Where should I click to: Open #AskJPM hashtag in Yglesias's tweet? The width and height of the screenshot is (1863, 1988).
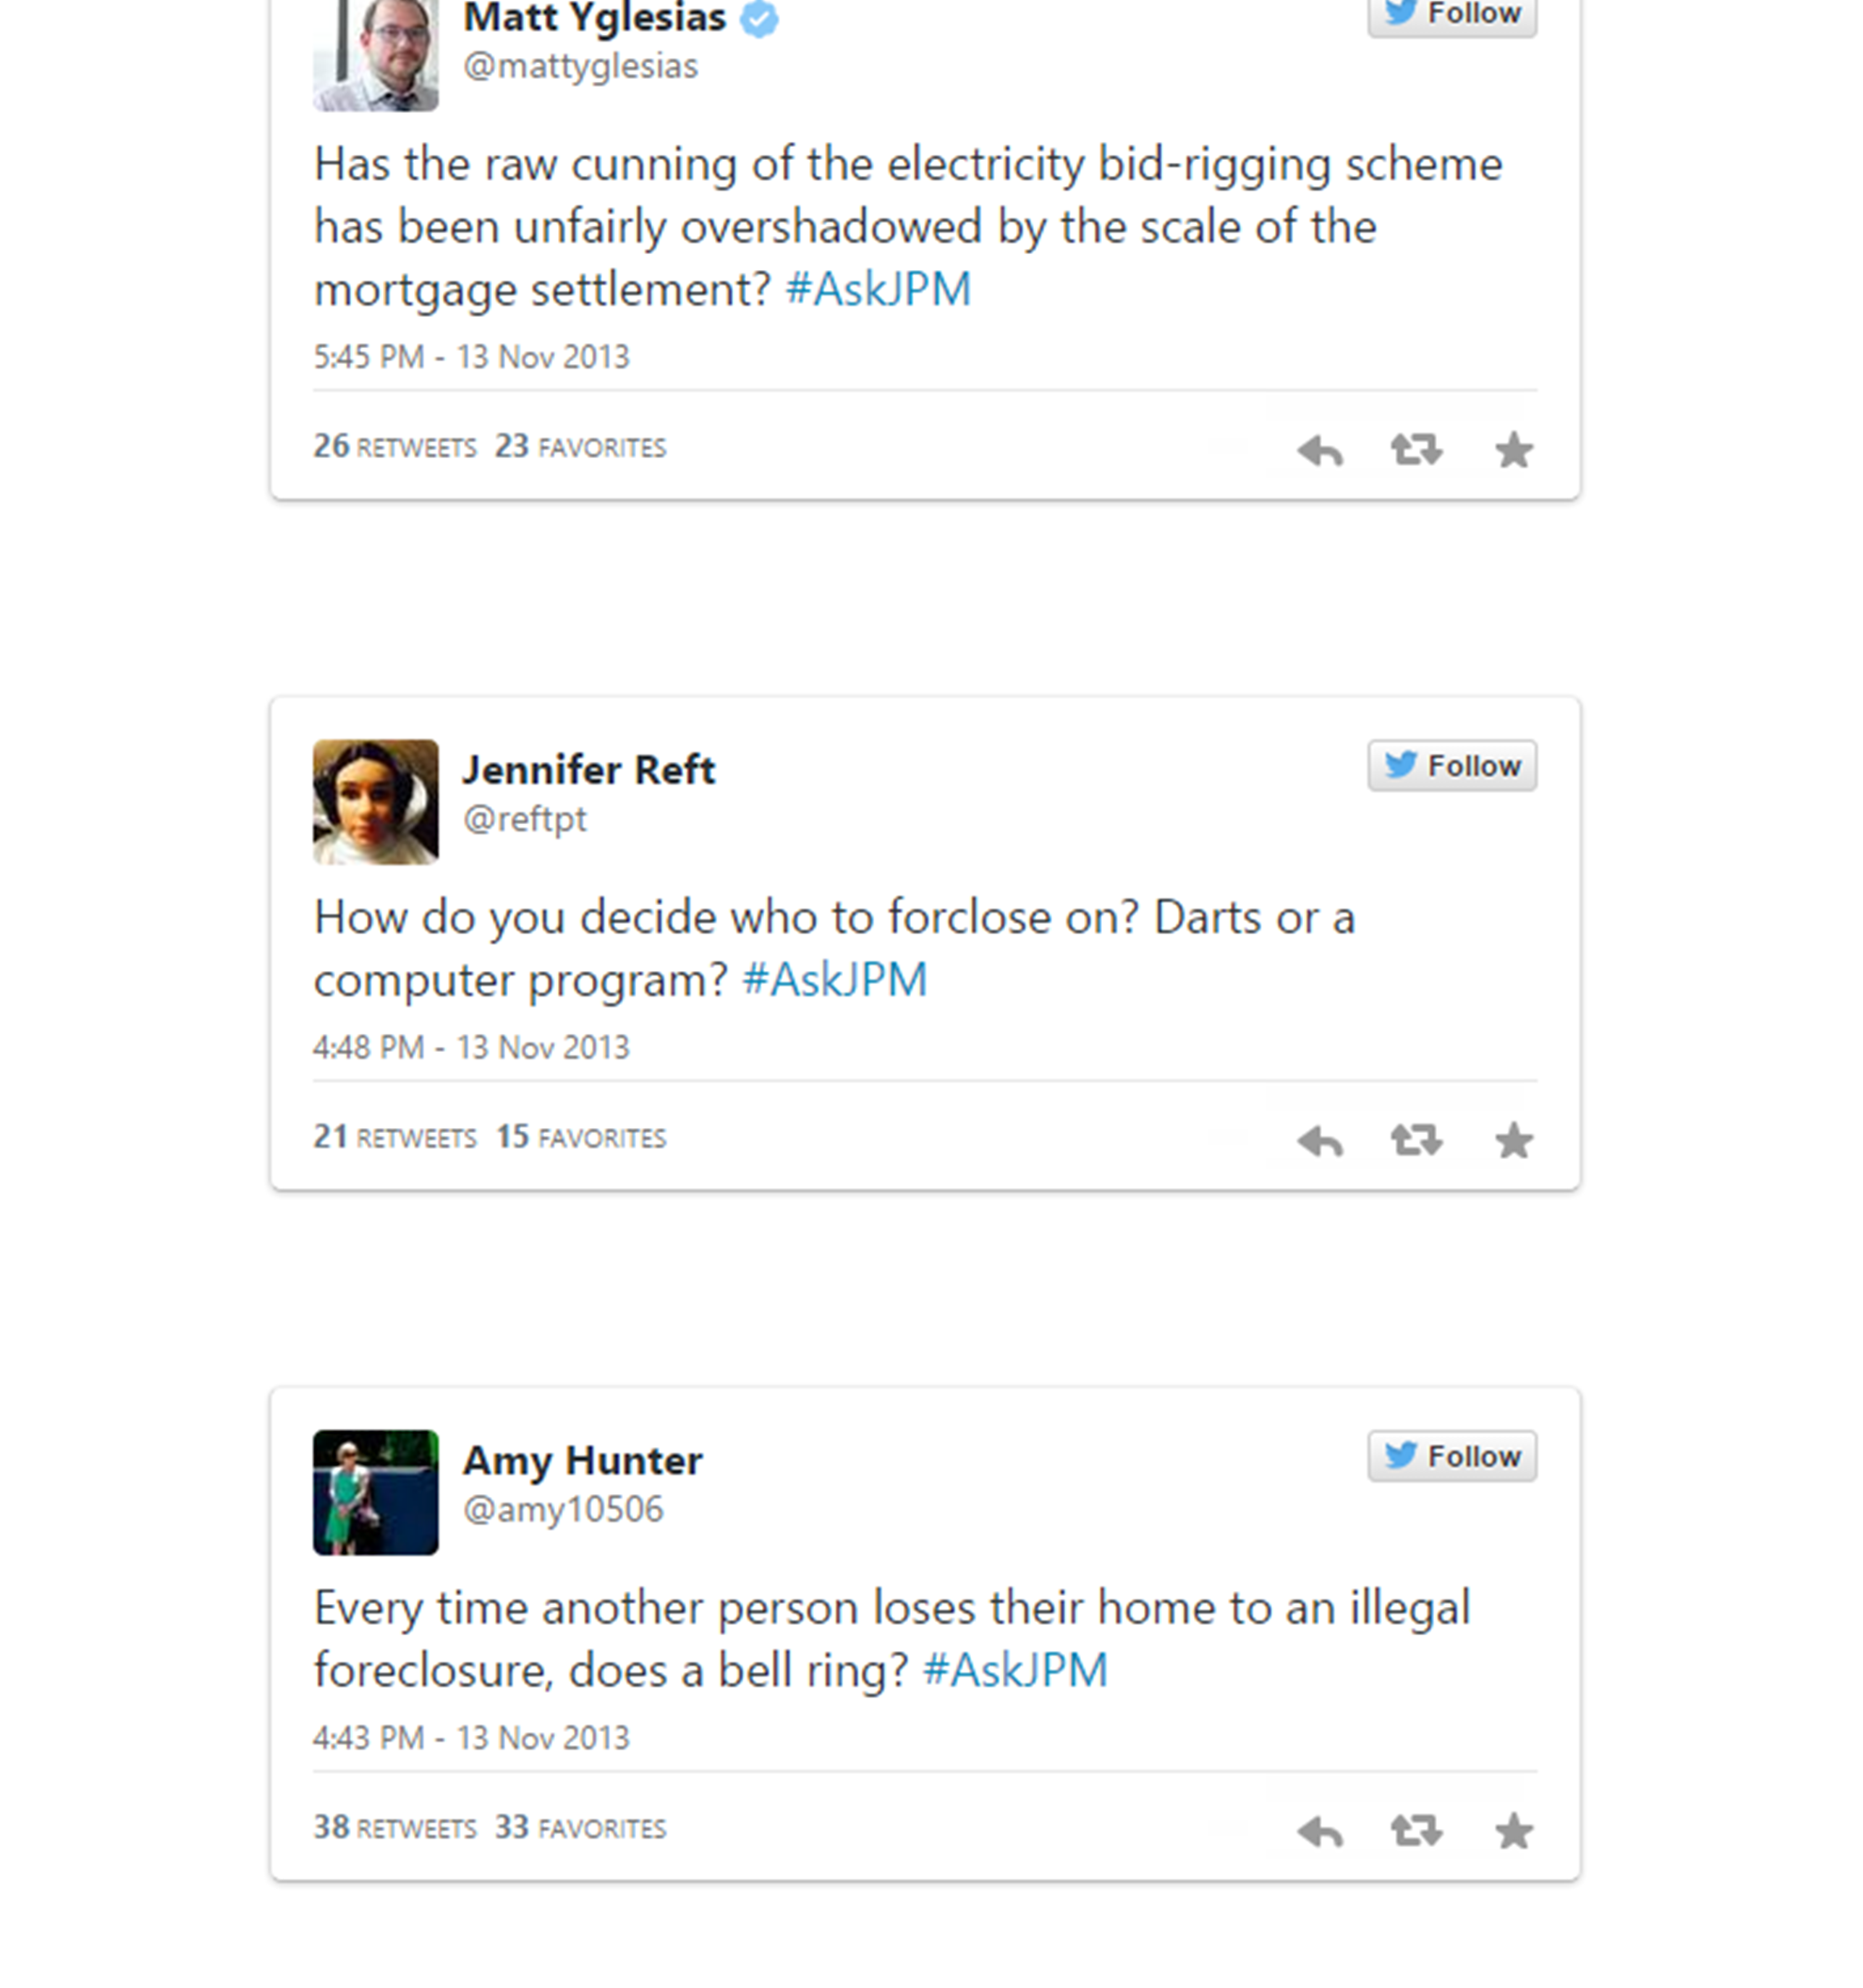coord(878,289)
